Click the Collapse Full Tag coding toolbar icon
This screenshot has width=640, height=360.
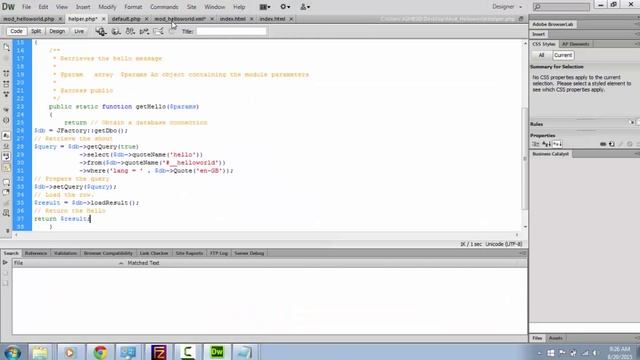click(6, 73)
